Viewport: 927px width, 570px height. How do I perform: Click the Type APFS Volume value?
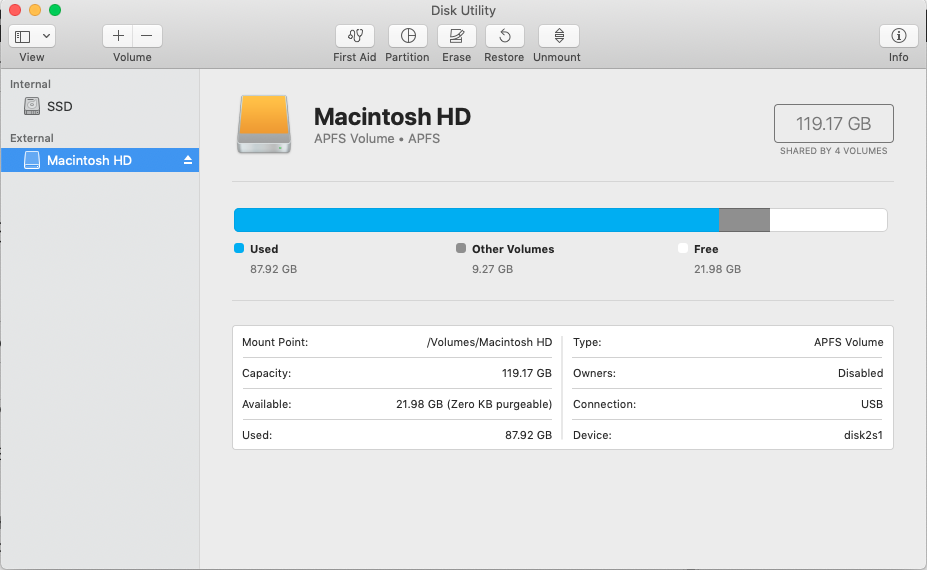848,342
